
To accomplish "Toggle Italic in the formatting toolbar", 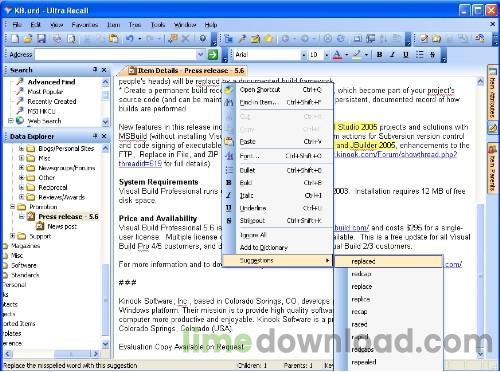I will (x=393, y=54).
